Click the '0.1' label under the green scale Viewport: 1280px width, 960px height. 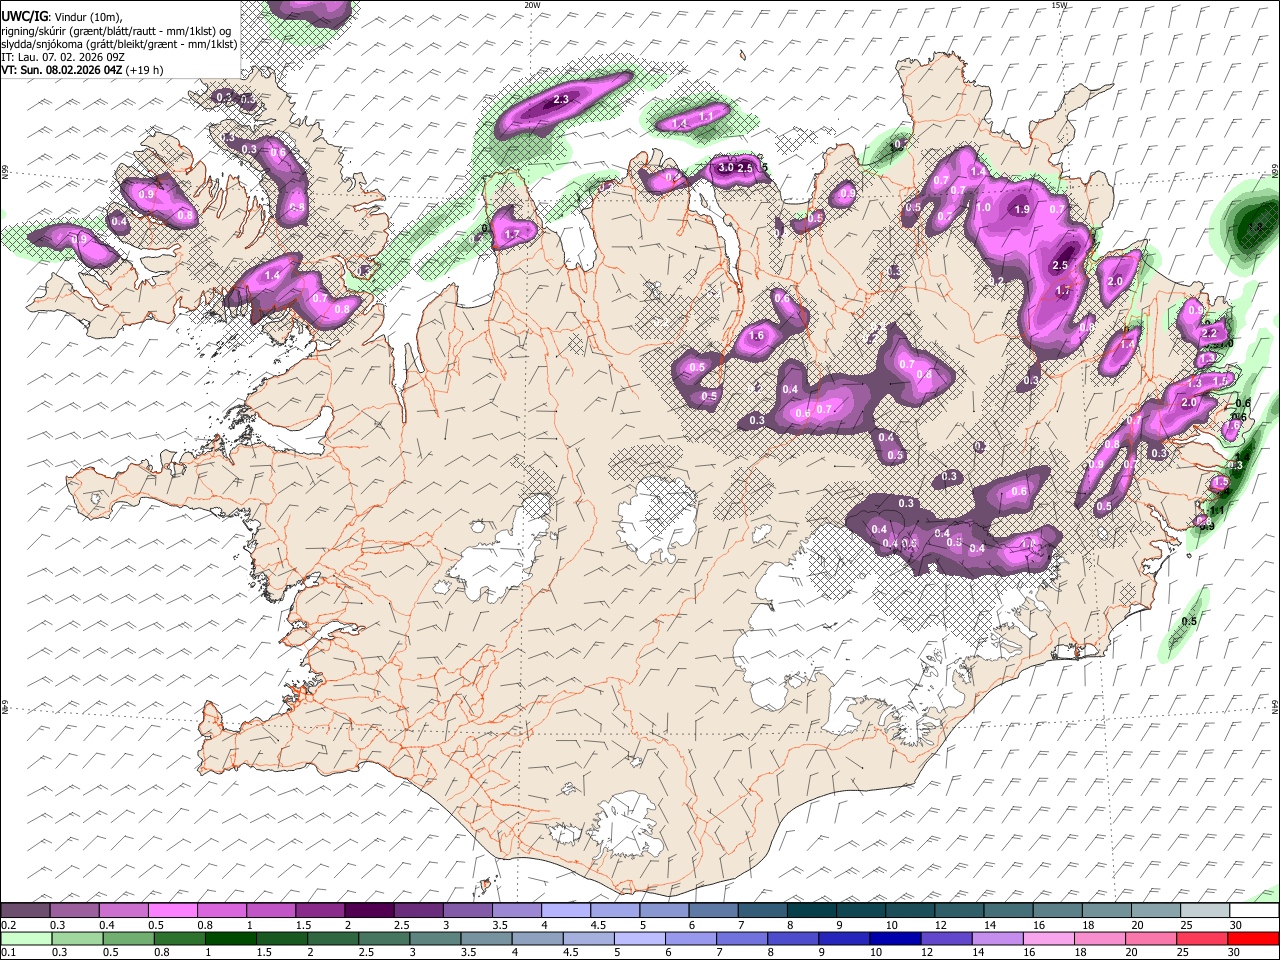[x=9, y=952]
